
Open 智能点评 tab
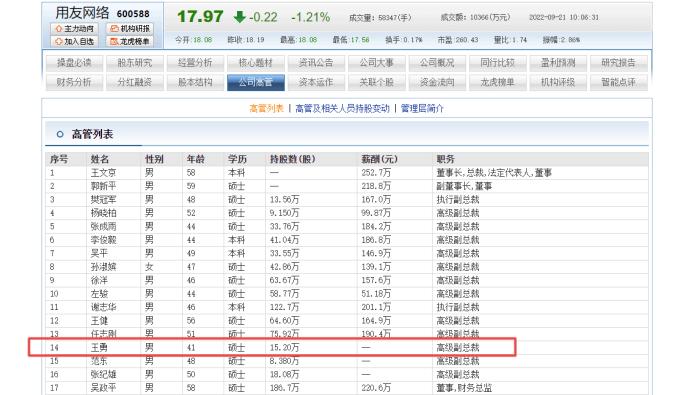(x=618, y=83)
